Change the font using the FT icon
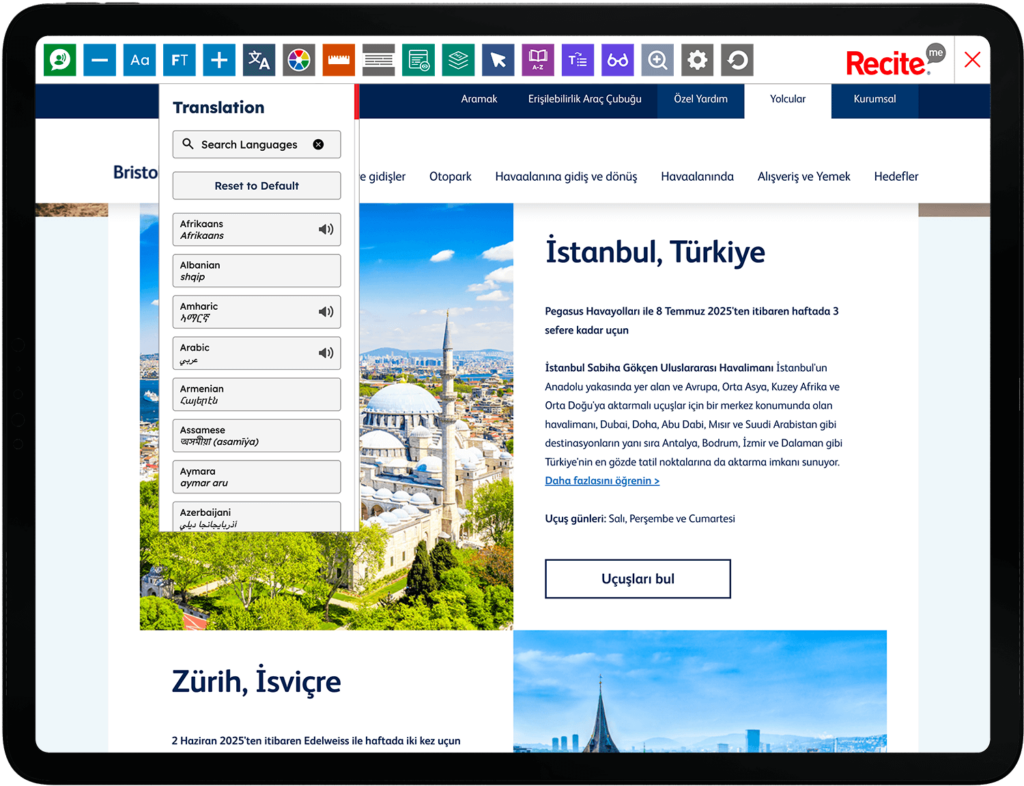1024x786 pixels. [x=179, y=59]
